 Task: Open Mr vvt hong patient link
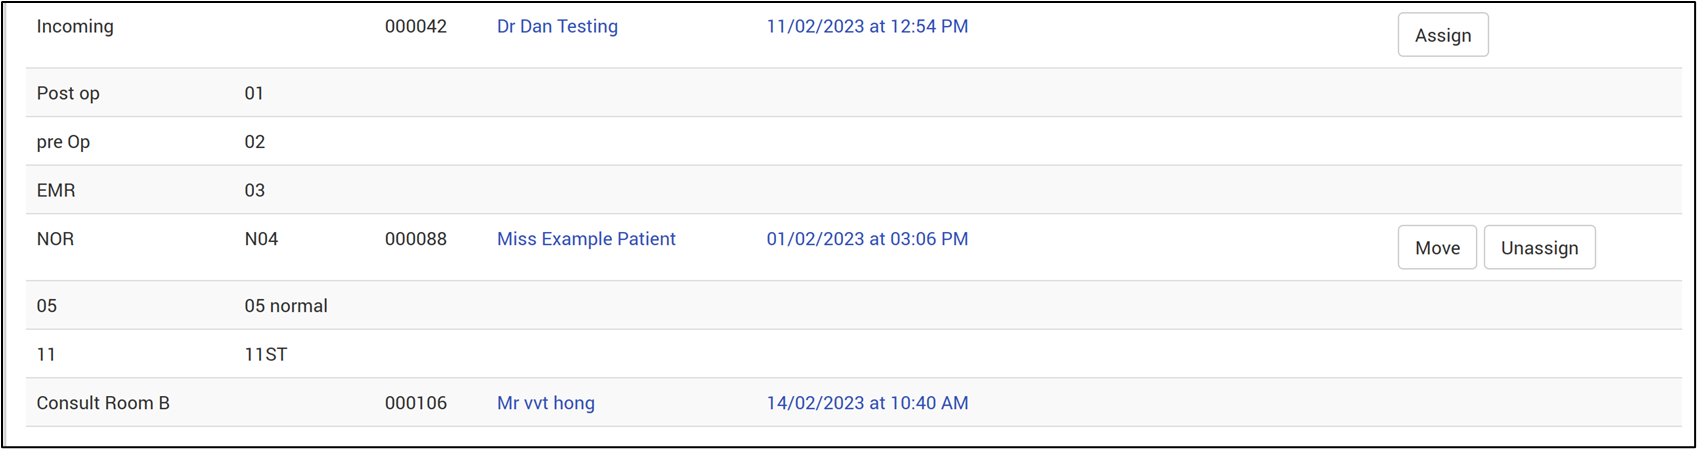[545, 403]
